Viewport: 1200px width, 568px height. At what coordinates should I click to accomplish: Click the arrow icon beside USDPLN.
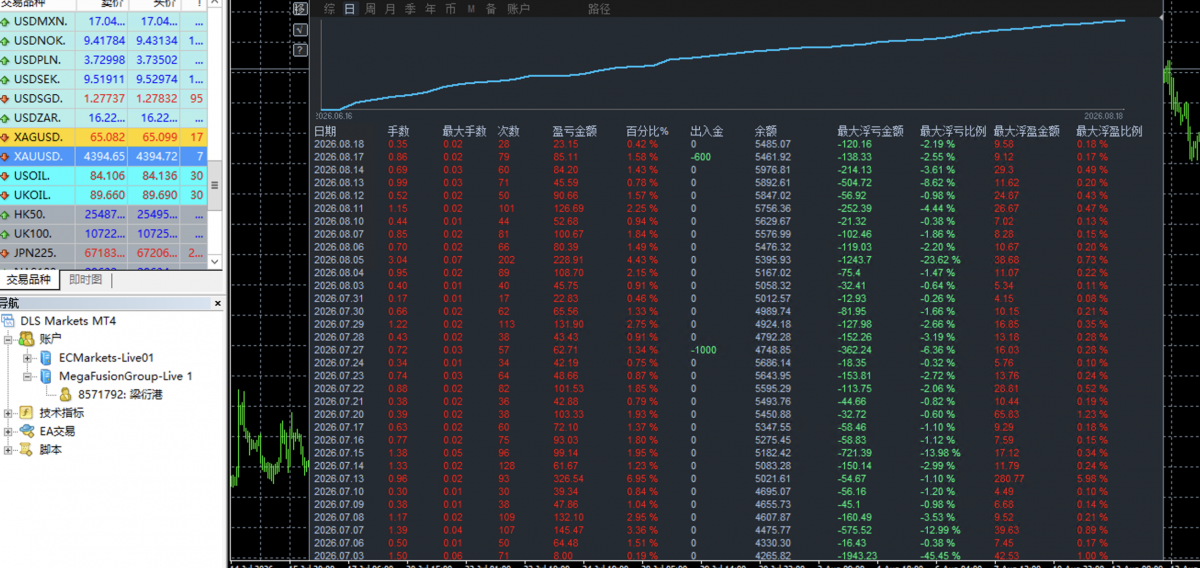coord(5,60)
